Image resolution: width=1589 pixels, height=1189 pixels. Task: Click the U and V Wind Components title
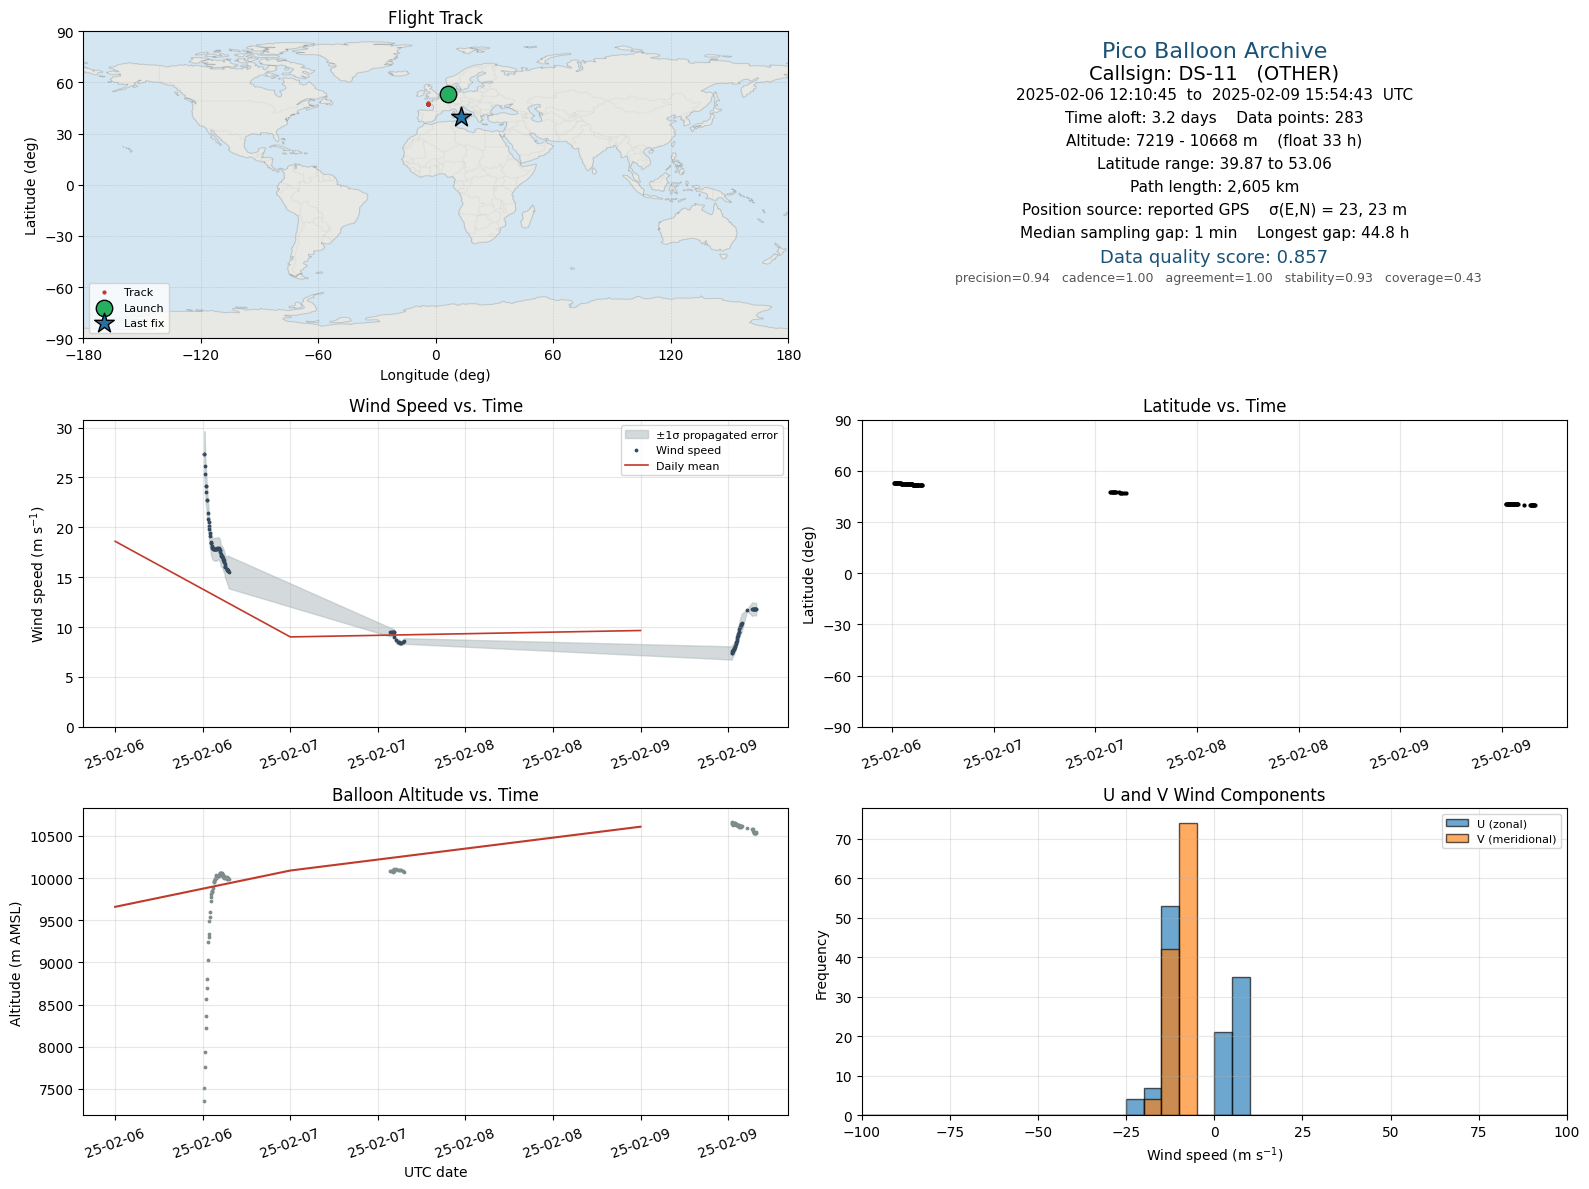click(1214, 795)
